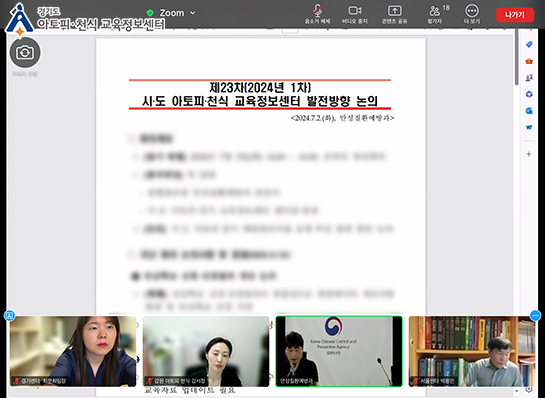Expand the Zoom meeting info chevron

[193, 13]
